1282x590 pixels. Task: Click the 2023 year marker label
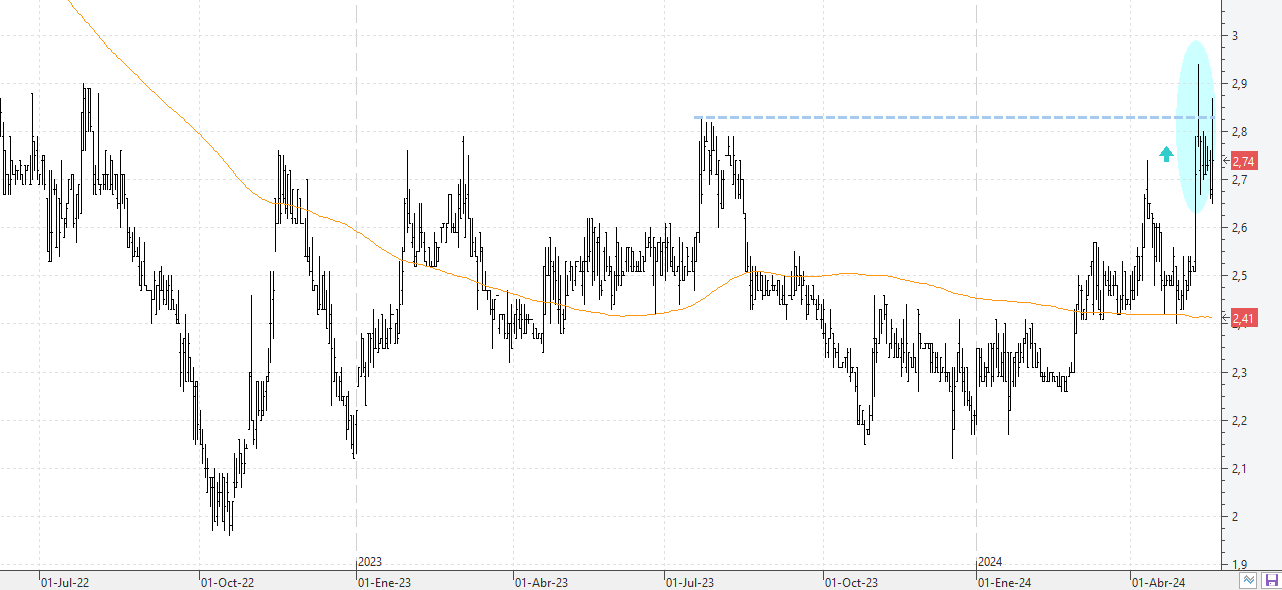point(369,563)
